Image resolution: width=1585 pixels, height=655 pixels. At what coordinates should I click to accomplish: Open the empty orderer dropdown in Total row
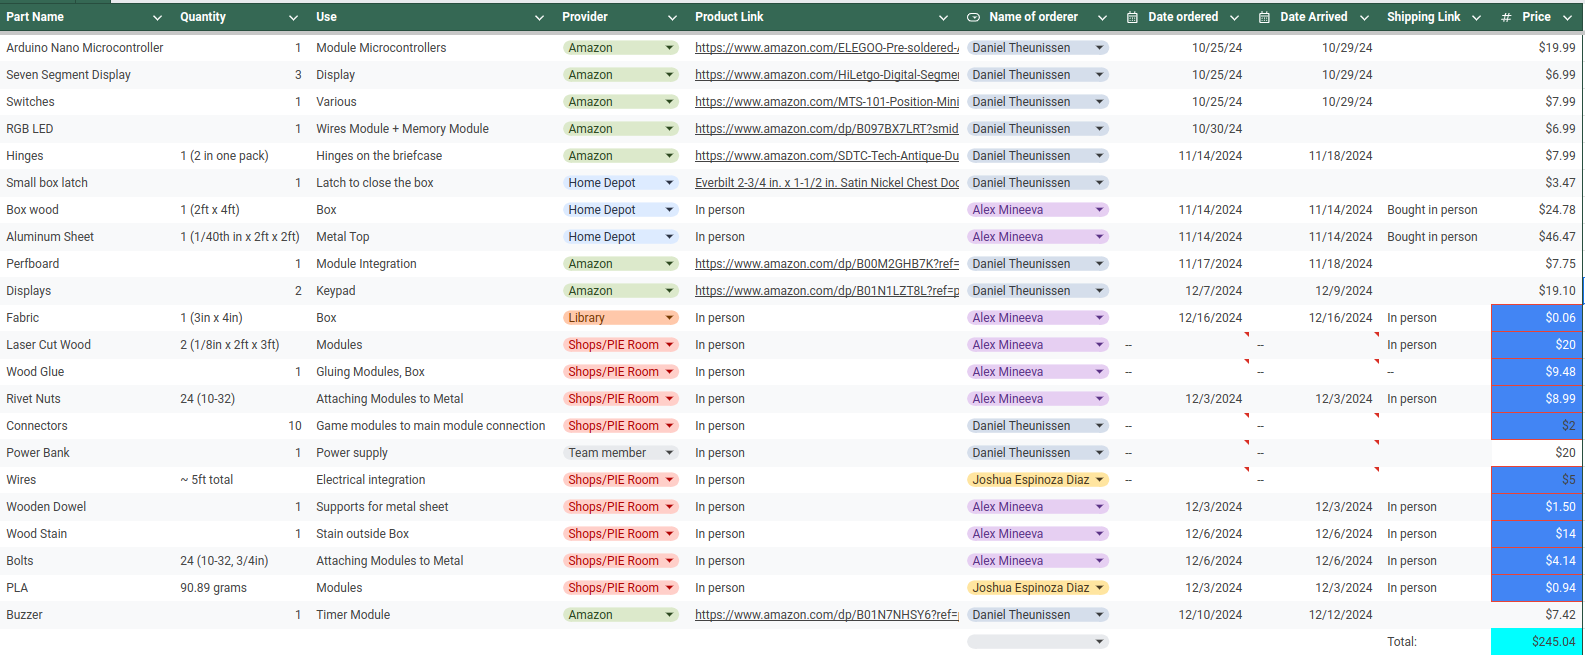pyautogui.click(x=1037, y=642)
